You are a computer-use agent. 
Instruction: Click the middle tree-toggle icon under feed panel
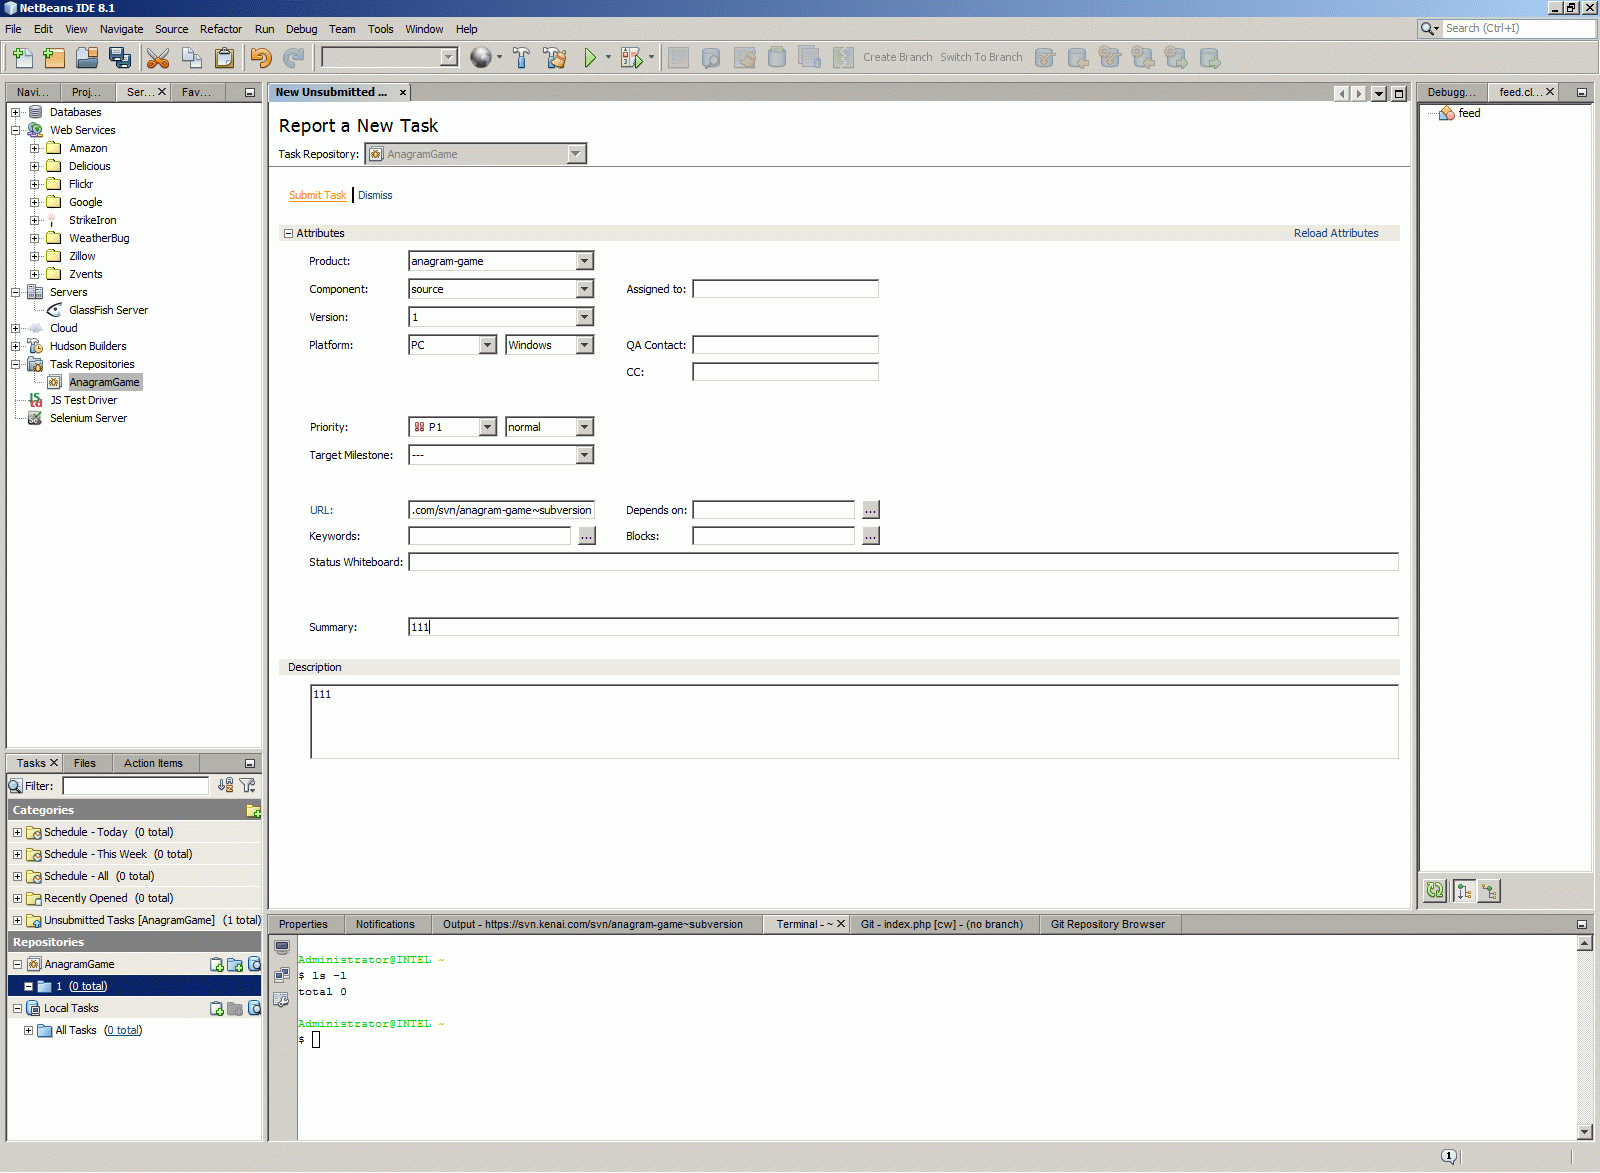click(1464, 891)
